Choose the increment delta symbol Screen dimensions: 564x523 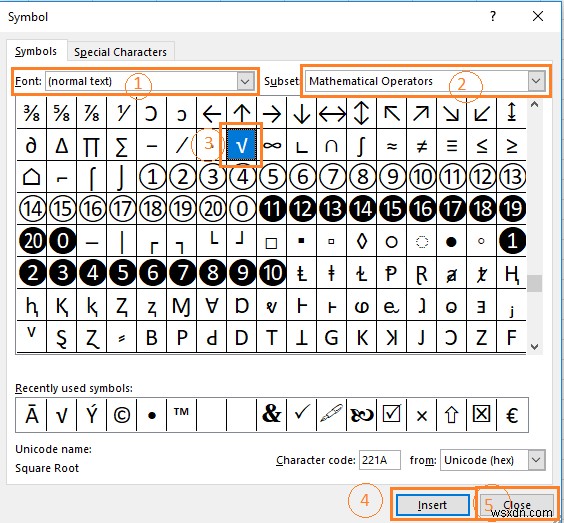pyautogui.click(x=62, y=145)
